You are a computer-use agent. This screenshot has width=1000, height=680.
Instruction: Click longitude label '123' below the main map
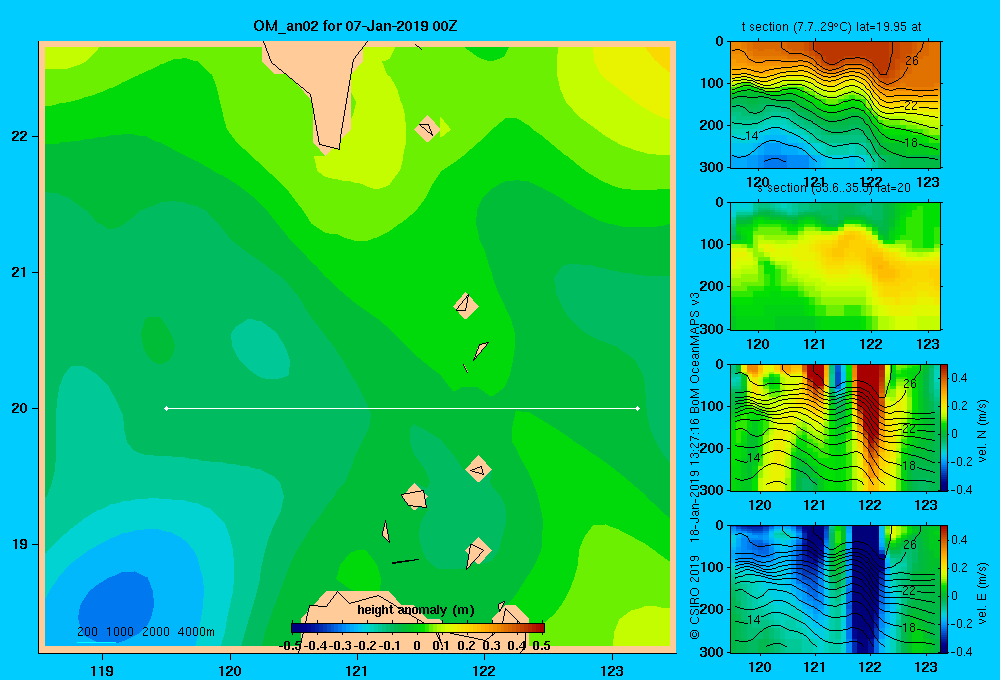612,670
